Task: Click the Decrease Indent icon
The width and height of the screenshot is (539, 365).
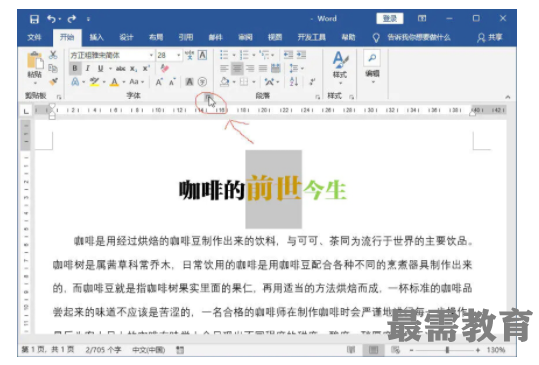Action: [x=288, y=55]
